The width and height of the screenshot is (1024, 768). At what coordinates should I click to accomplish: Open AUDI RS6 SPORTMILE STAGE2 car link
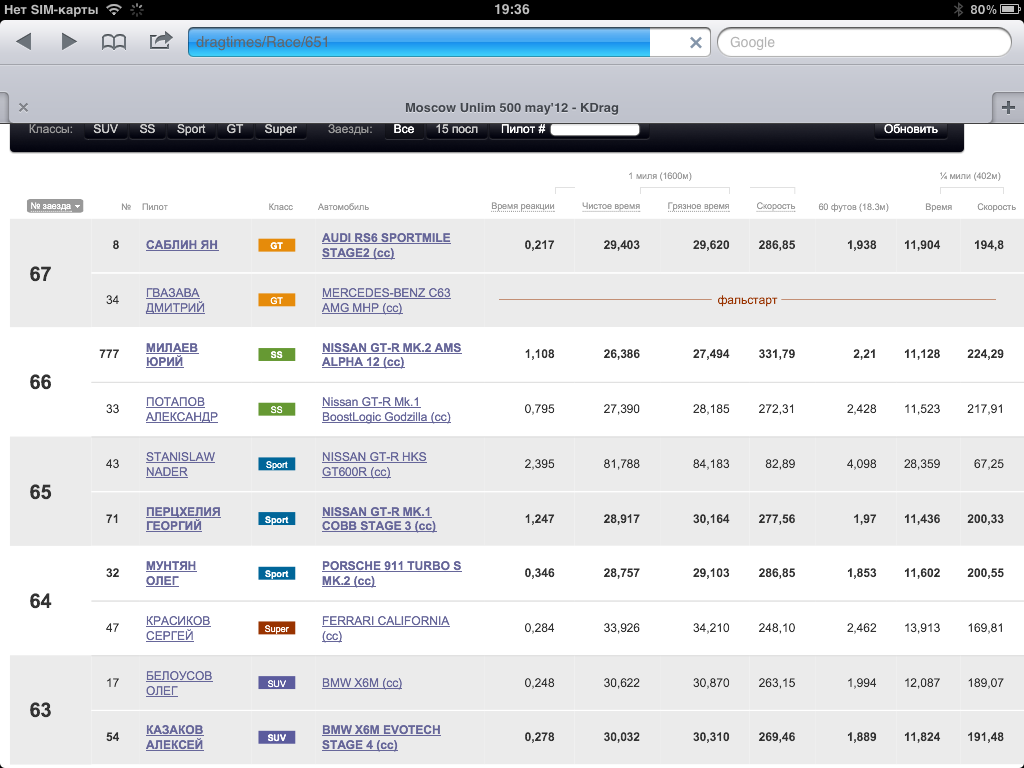pyautogui.click(x=386, y=246)
